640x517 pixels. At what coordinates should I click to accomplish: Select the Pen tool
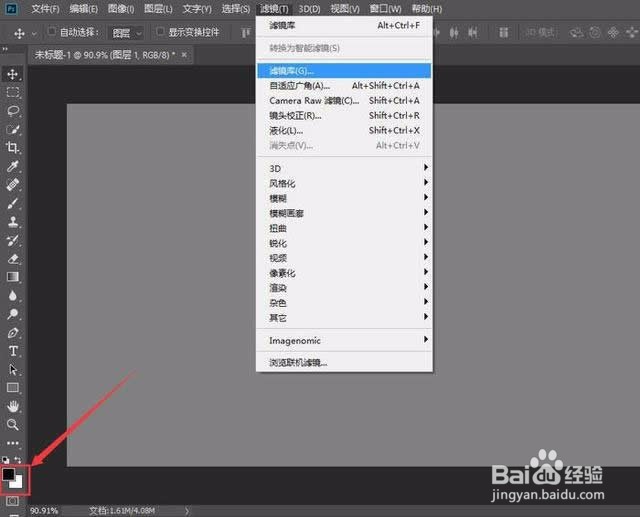point(13,333)
